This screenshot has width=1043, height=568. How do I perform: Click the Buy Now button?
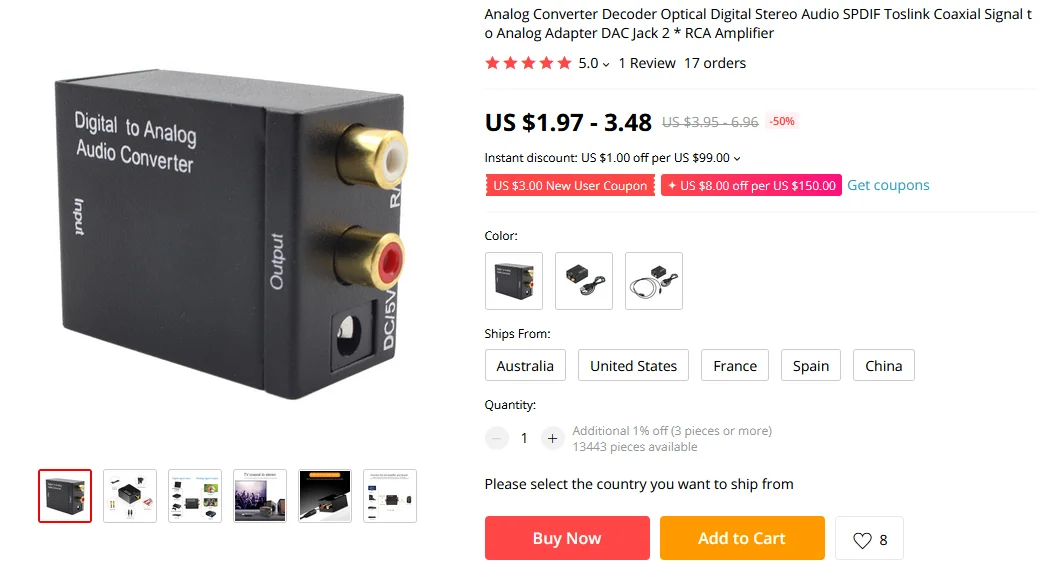(567, 538)
